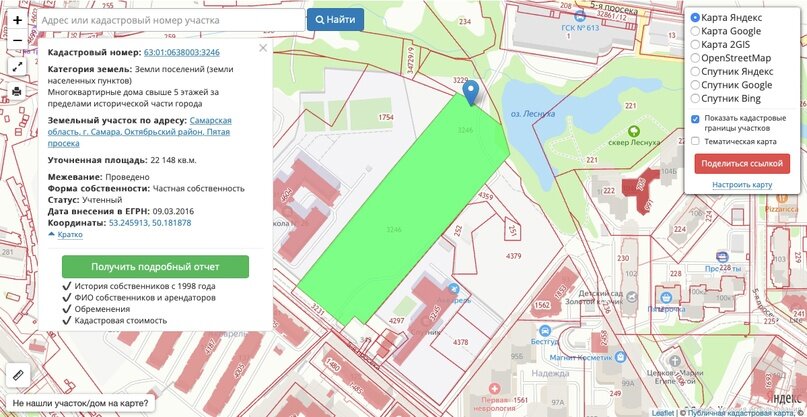807x417 pixels.
Task: Click the сквер Леснуха park icon
Action: pos(634,132)
